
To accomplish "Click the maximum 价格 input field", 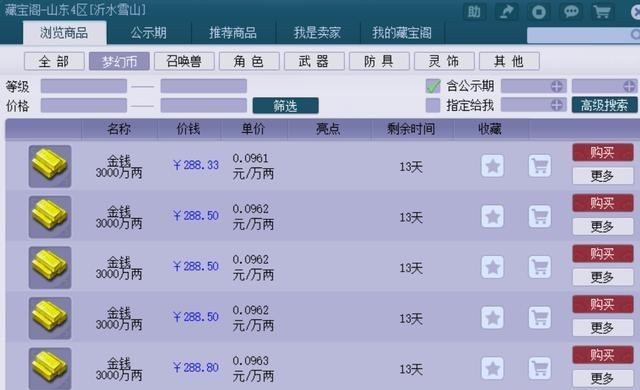I will 204,105.
